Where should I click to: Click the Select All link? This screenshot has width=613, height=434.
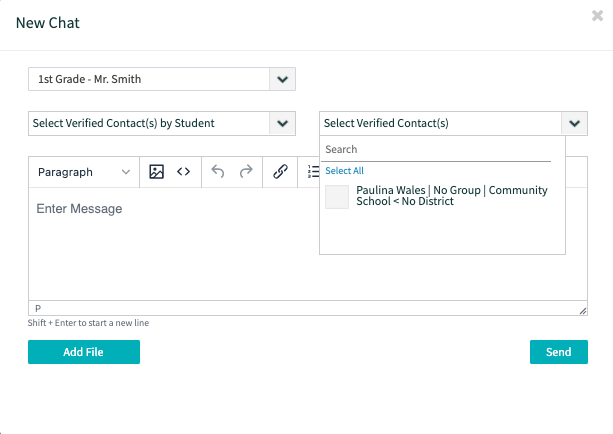coord(344,171)
